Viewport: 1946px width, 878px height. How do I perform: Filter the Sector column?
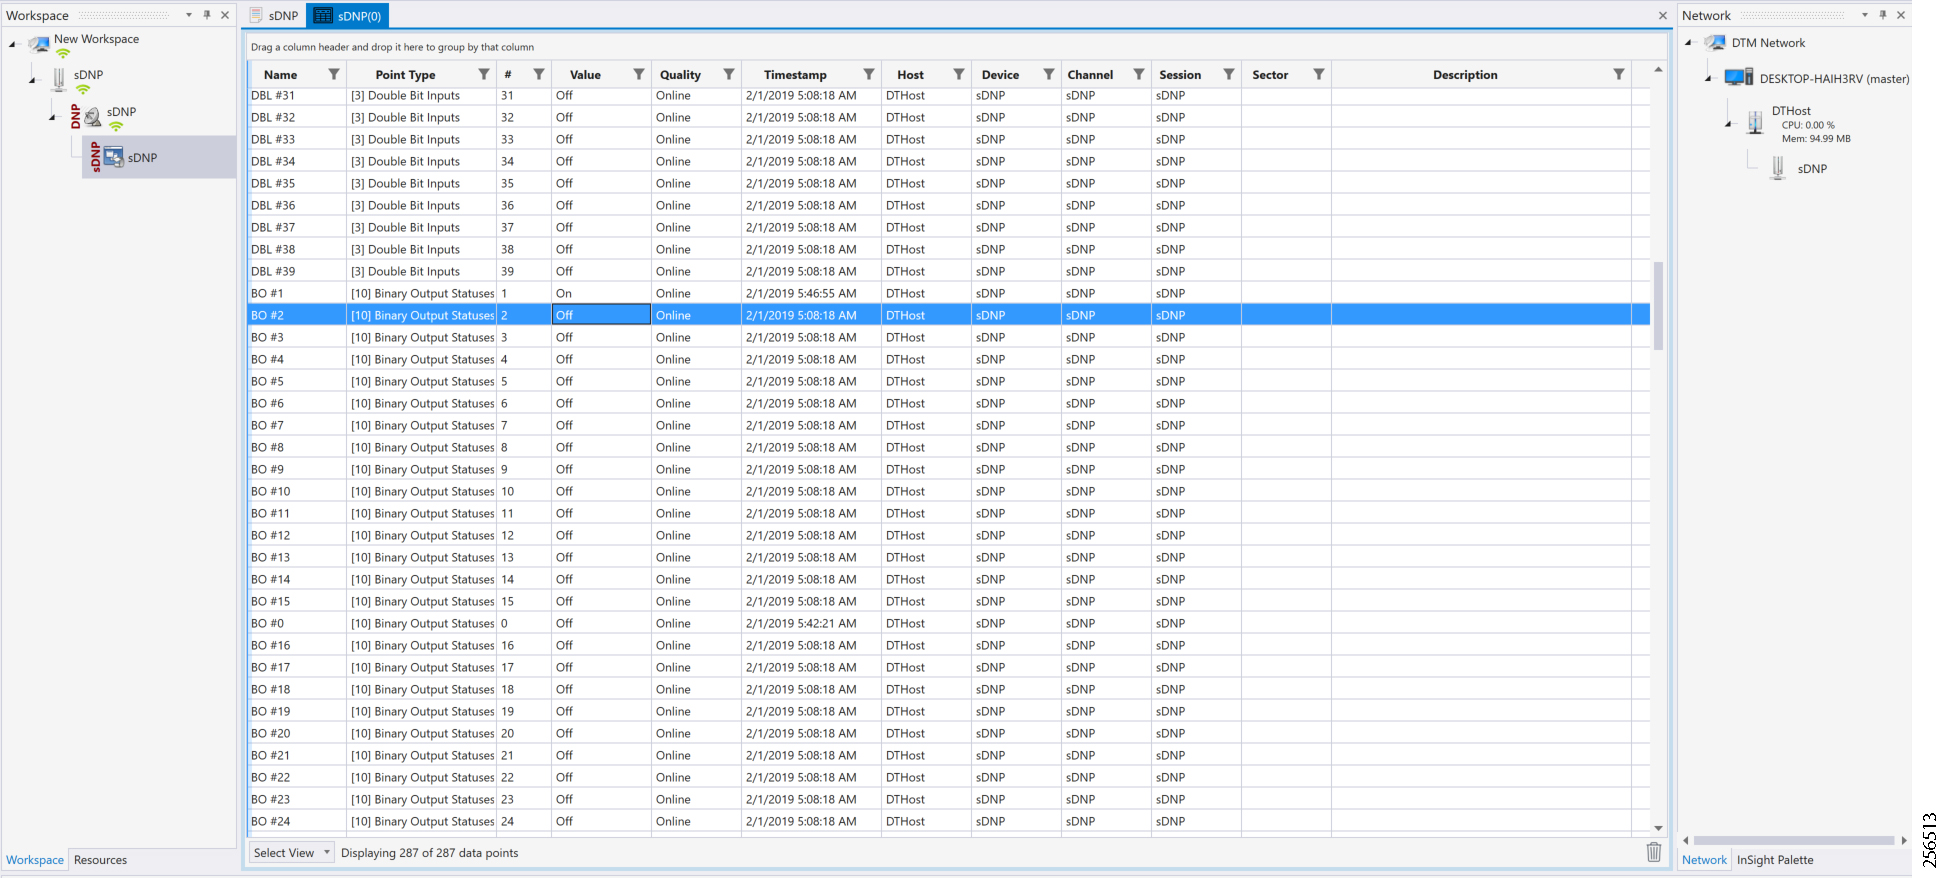1319,74
